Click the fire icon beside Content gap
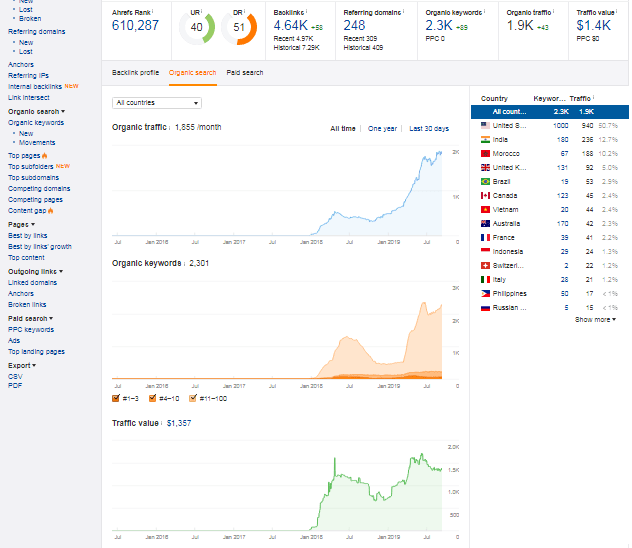 pyautogui.click(x=50, y=211)
